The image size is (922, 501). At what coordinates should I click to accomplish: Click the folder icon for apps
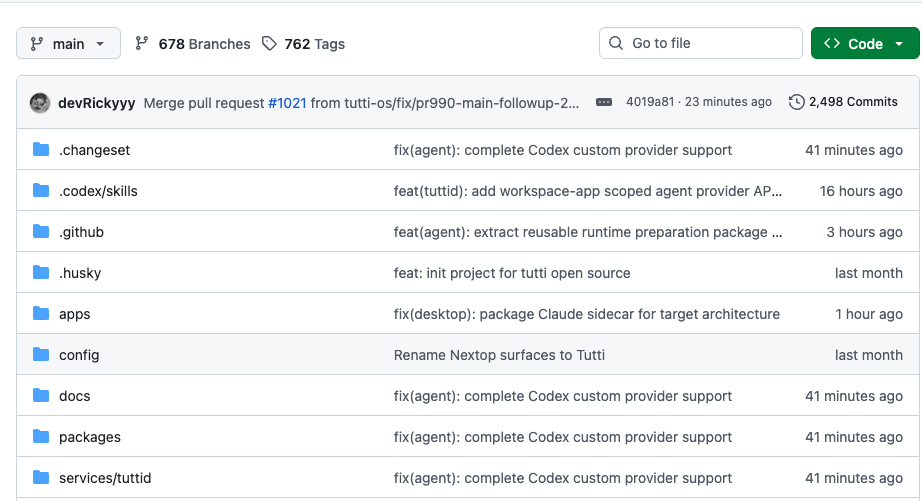tap(41, 313)
